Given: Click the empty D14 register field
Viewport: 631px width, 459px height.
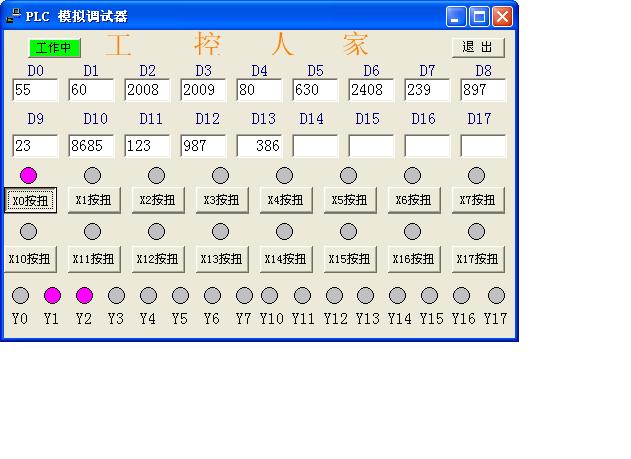Looking at the screenshot, I should 315,146.
